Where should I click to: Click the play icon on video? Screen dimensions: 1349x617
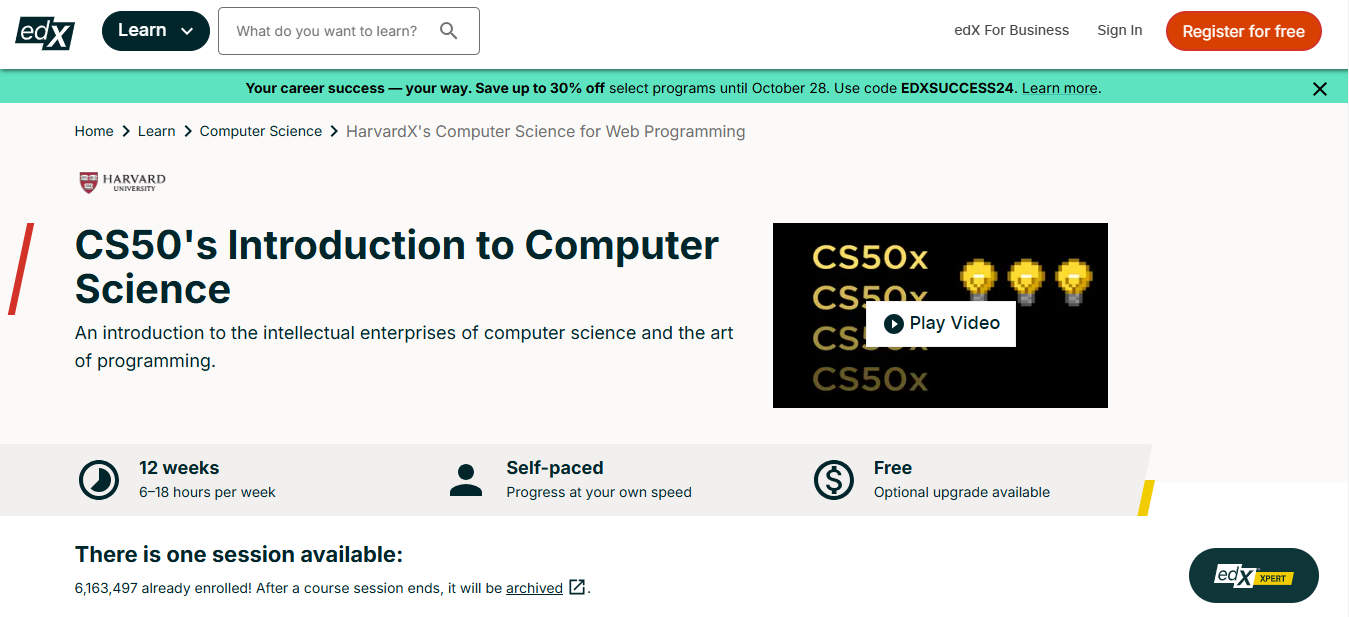tap(894, 323)
